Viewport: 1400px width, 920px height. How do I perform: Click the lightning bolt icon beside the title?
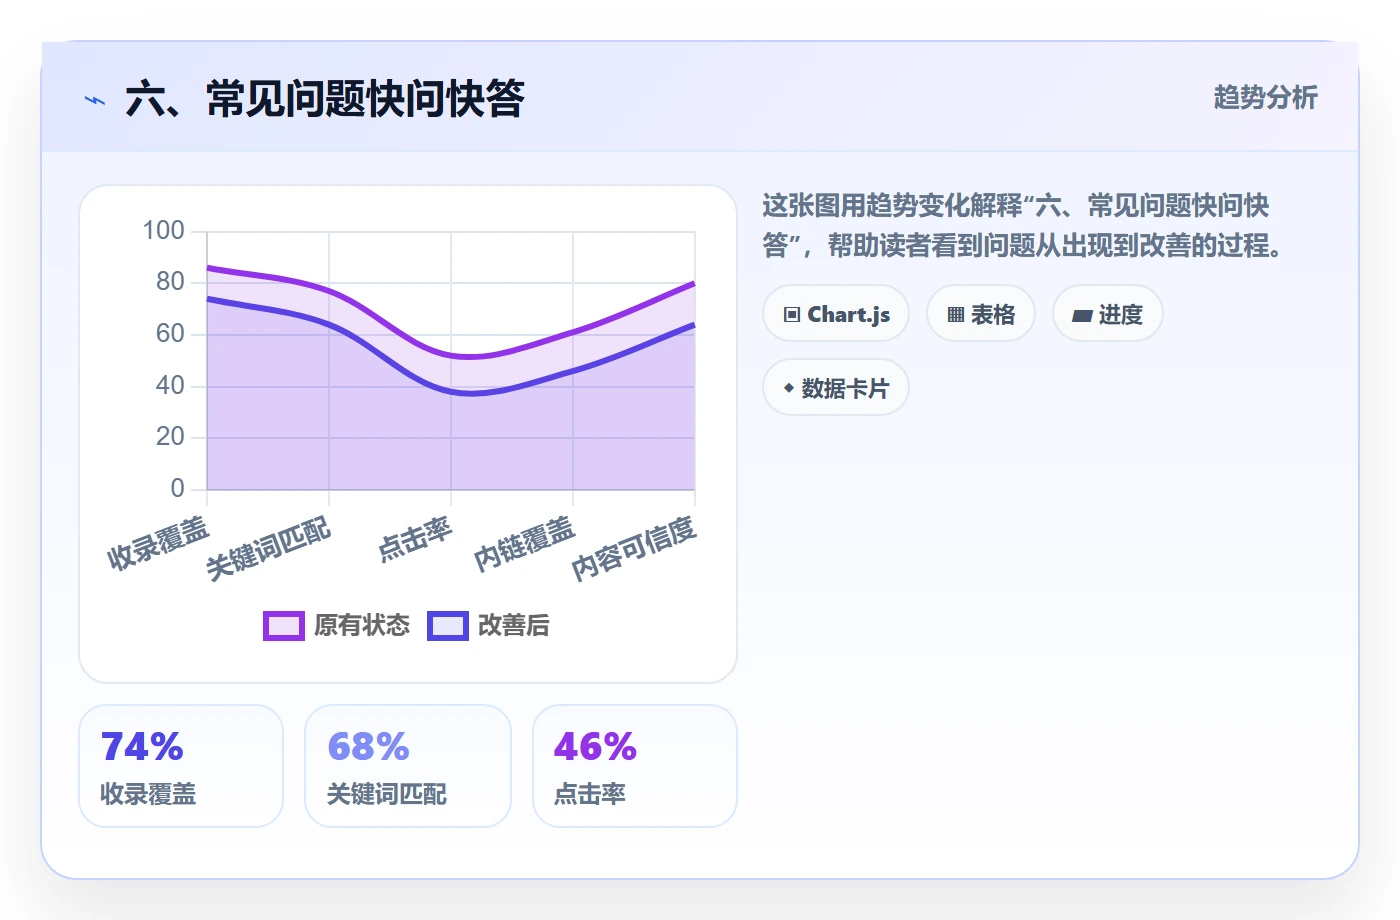(95, 100)
